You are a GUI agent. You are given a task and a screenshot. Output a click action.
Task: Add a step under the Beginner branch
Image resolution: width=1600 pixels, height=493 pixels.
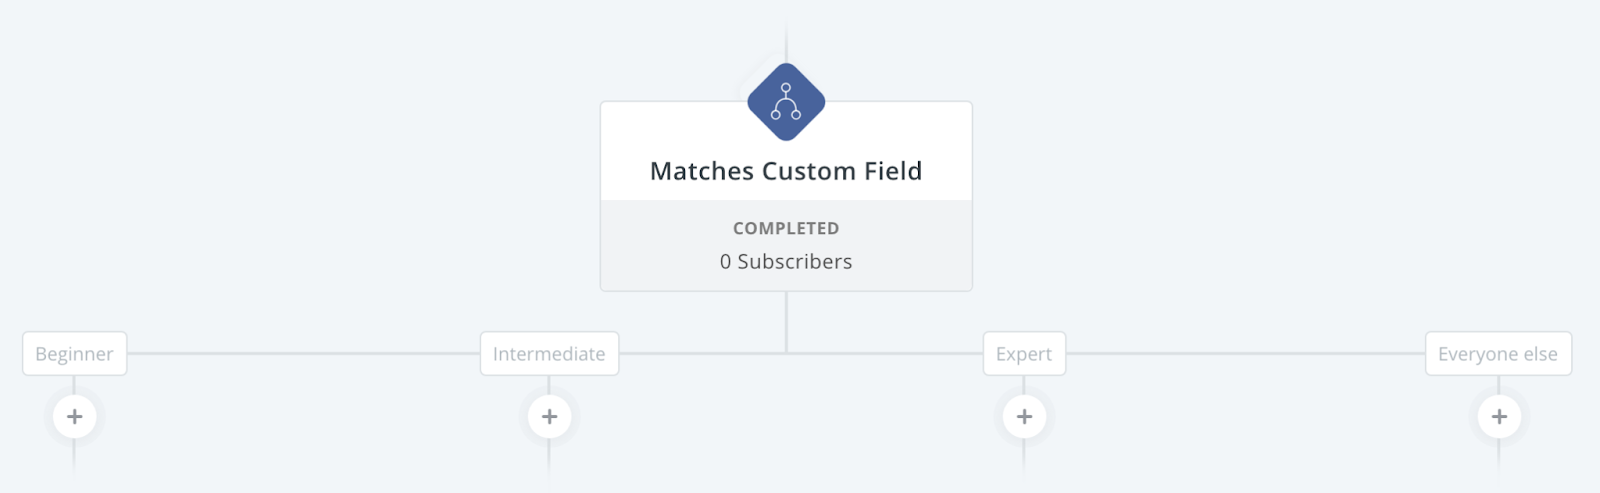point(74,416)
